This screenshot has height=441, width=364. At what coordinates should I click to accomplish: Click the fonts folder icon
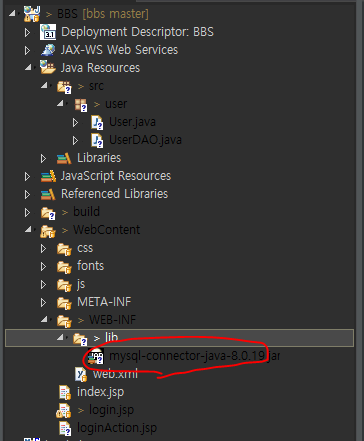(64, 267)
